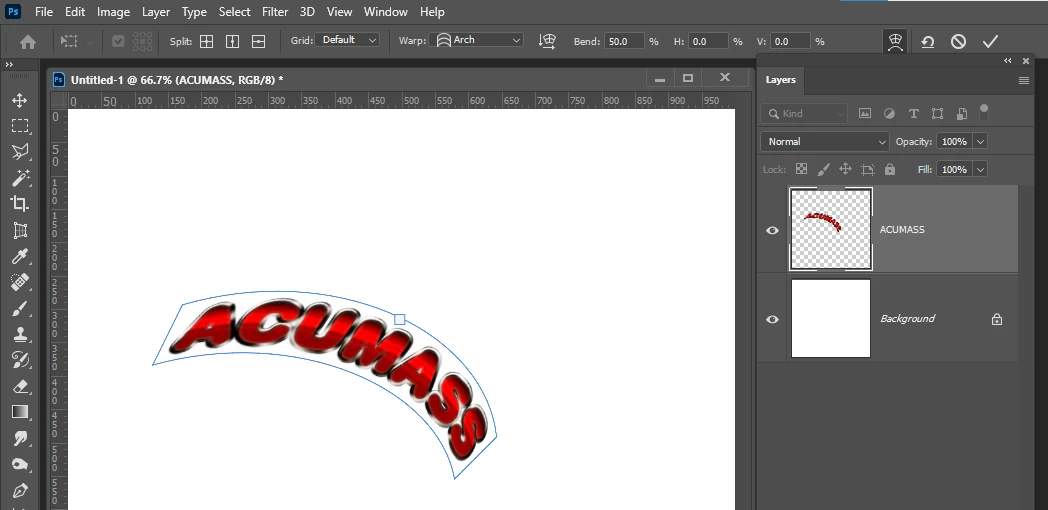Select the Polygonal Lasso tool
The height and width of the screenshot is (510, 1048).
point(19,152)
